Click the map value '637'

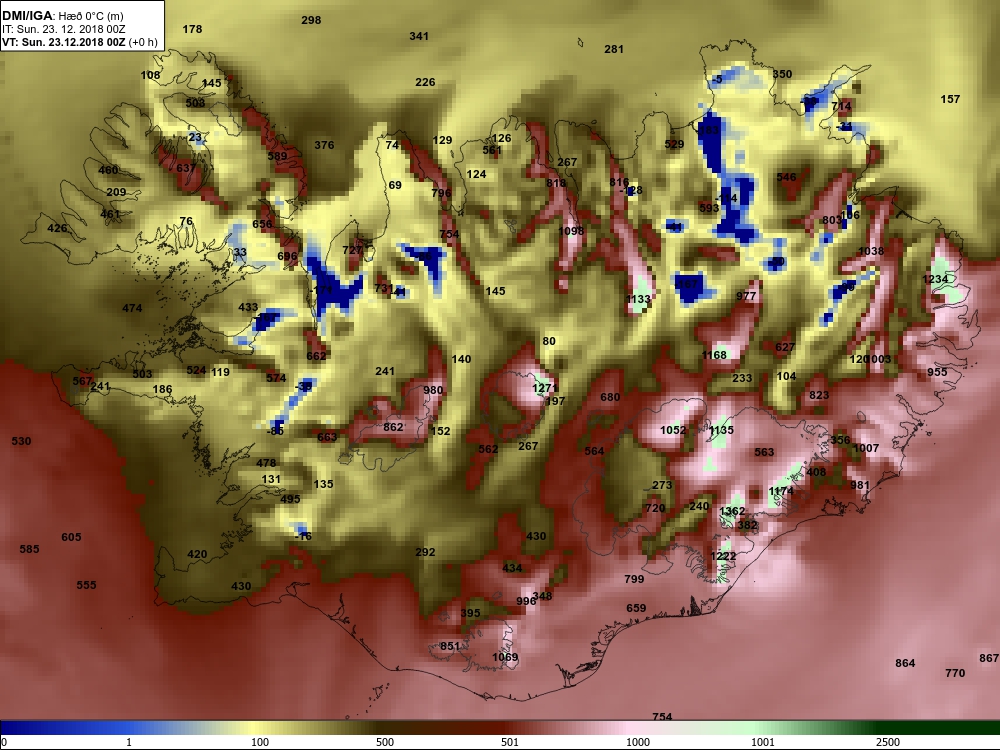[x=186, y=168]
